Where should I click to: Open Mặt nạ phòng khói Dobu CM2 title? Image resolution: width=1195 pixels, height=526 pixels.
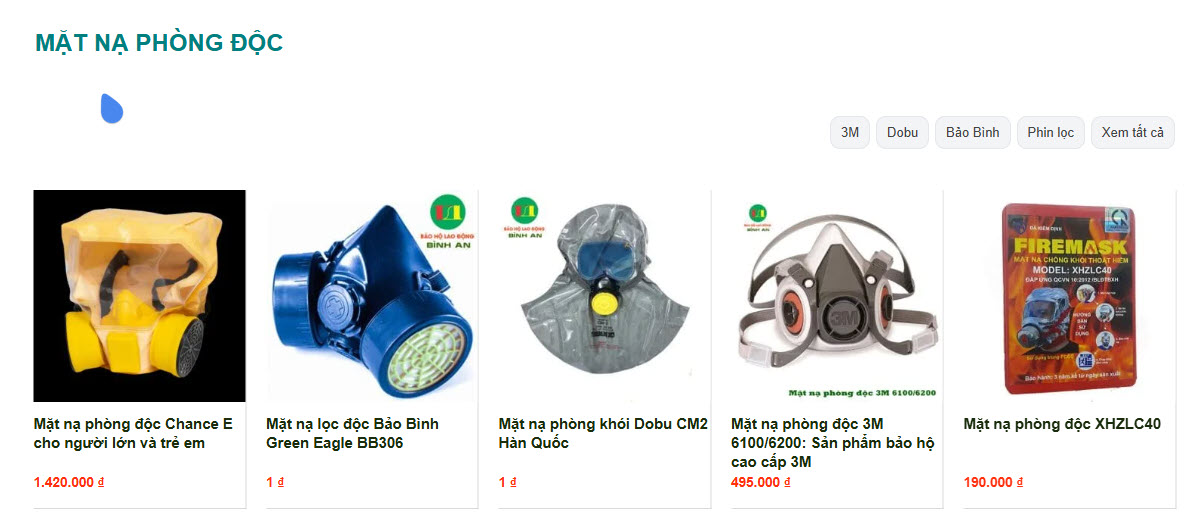coord(603,433)
